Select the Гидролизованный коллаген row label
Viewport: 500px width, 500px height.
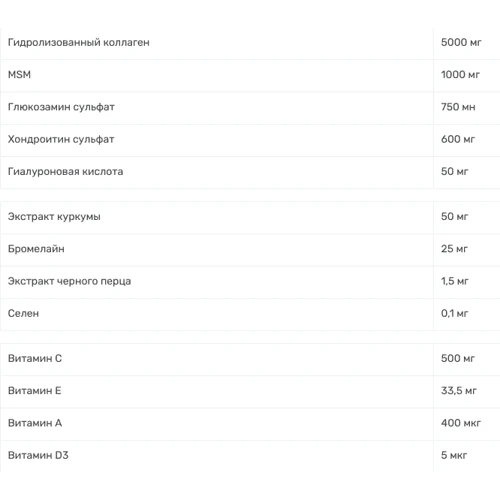point(79,43)
